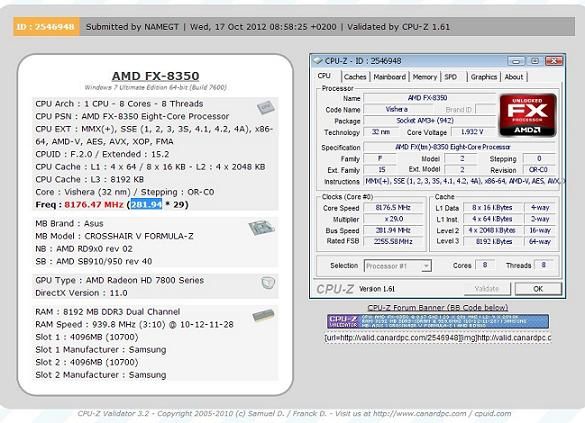Open the About tab
This screenshot has width=585, height=423.
coord(513,77)
